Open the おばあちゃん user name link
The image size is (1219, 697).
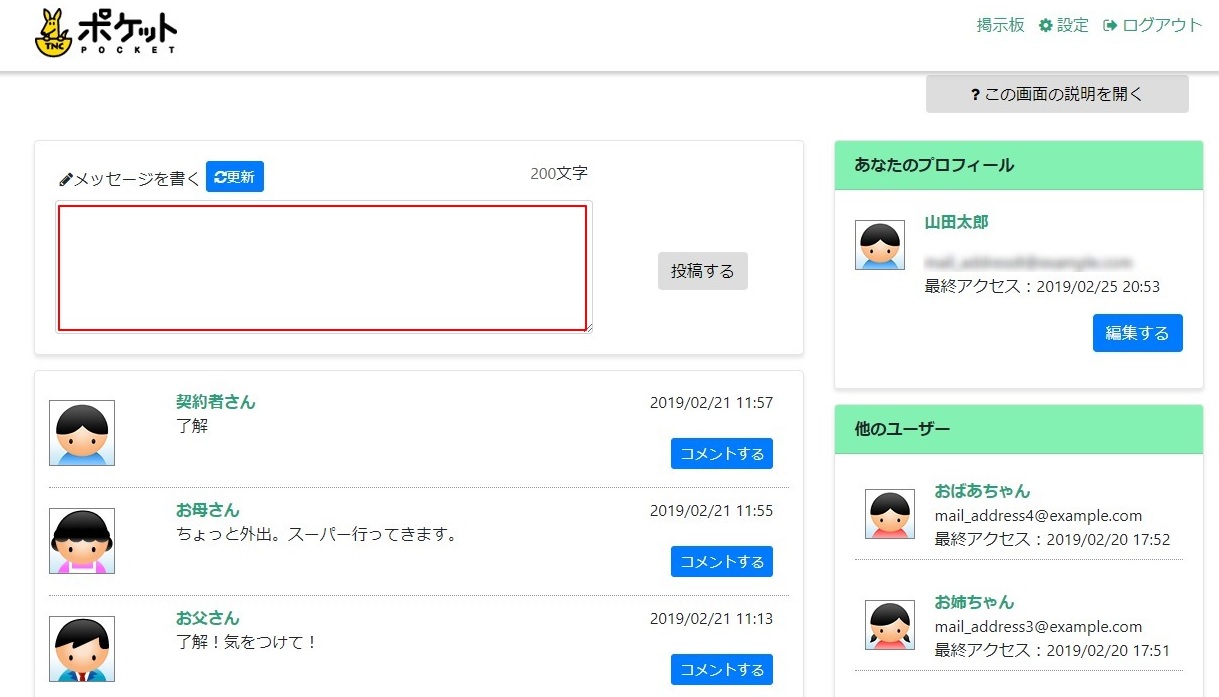coord(982,491)
